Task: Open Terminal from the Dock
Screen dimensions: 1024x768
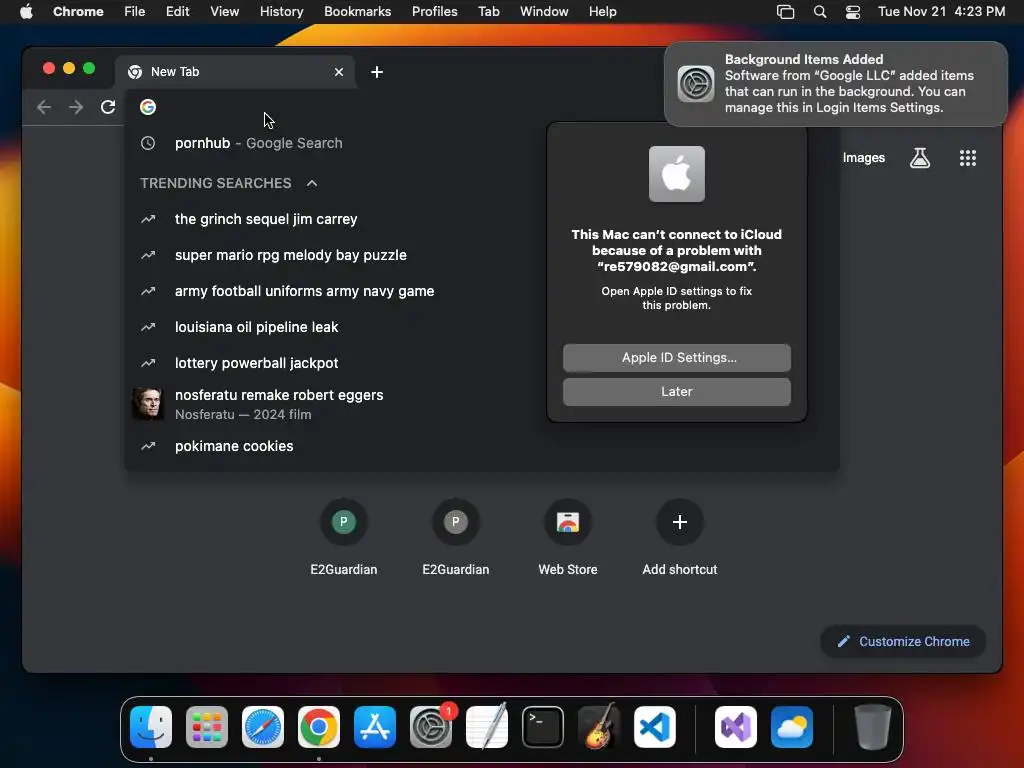Action: [x=543, y=727]
